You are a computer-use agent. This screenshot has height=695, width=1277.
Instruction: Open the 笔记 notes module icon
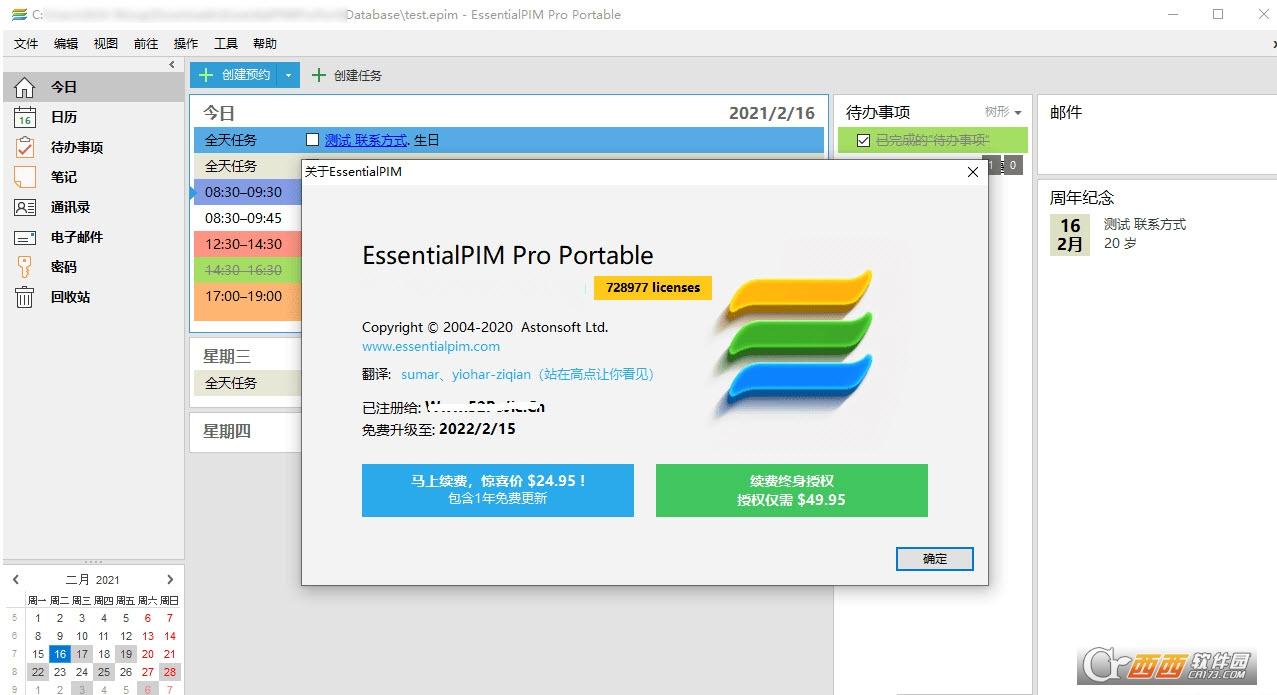tap(24, 177)
